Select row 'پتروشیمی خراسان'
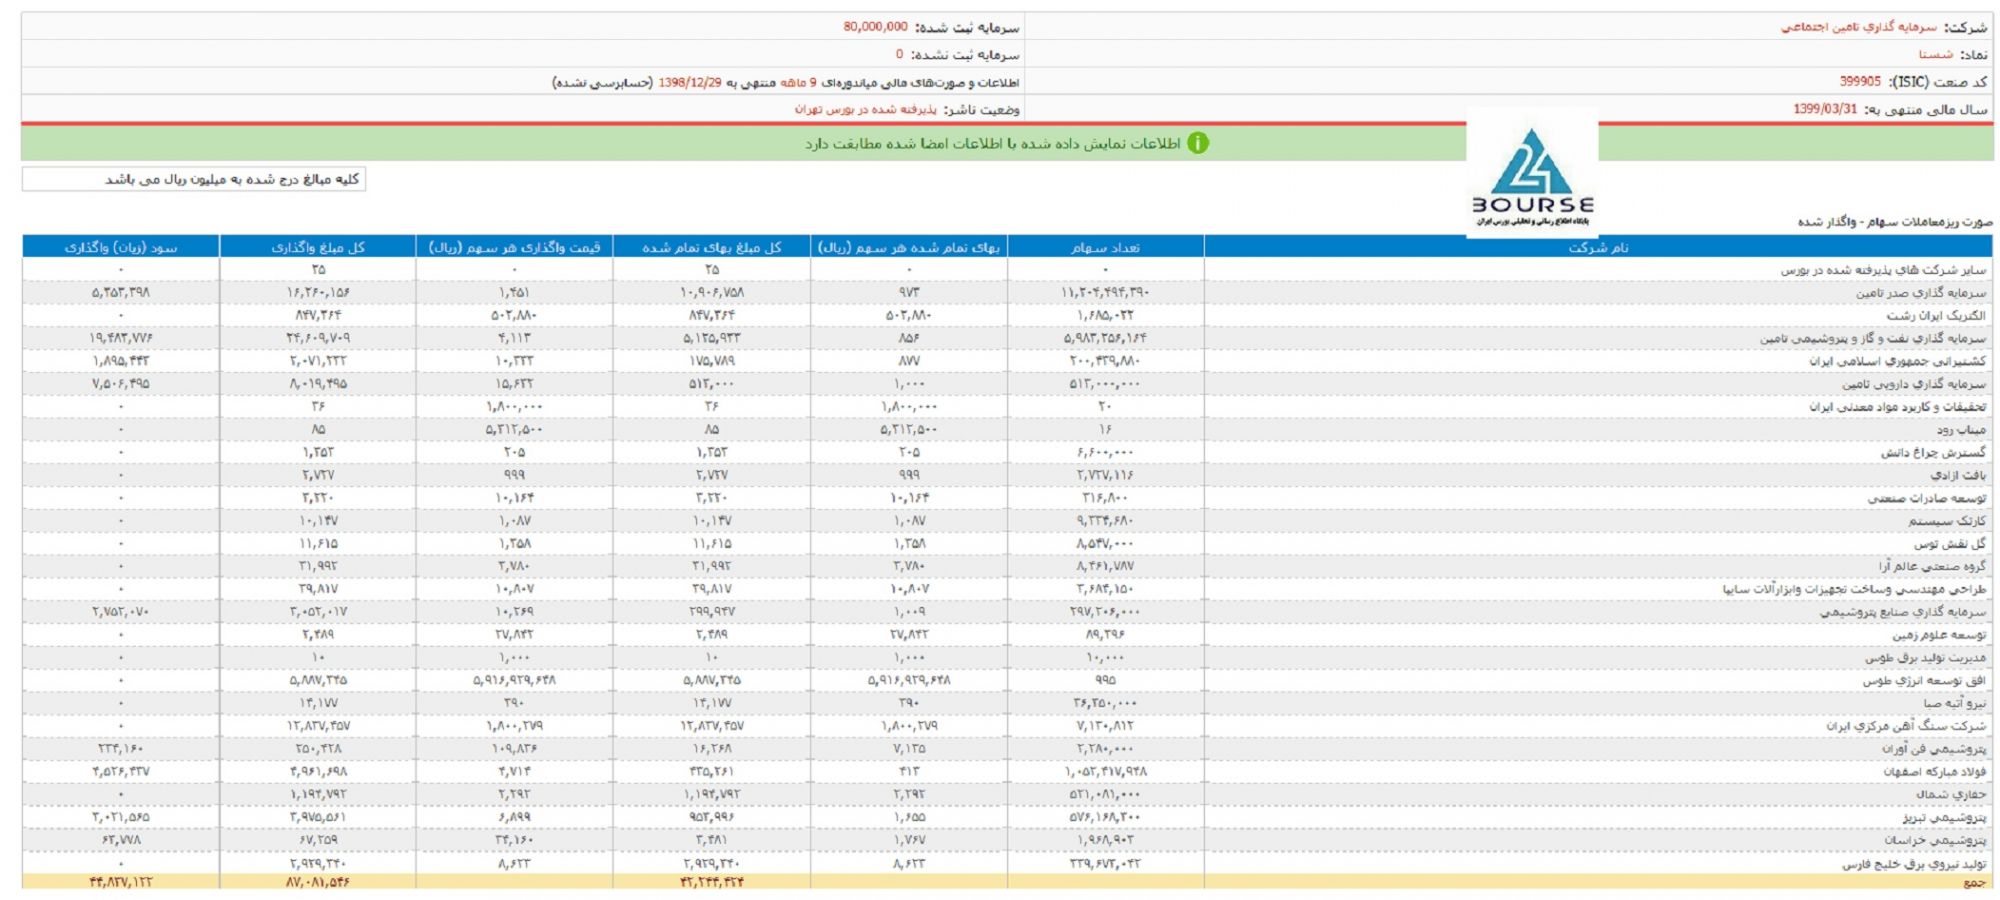Image resolution: width=2000 pixels, height=900 pixels. click(x=1007, y=840)
